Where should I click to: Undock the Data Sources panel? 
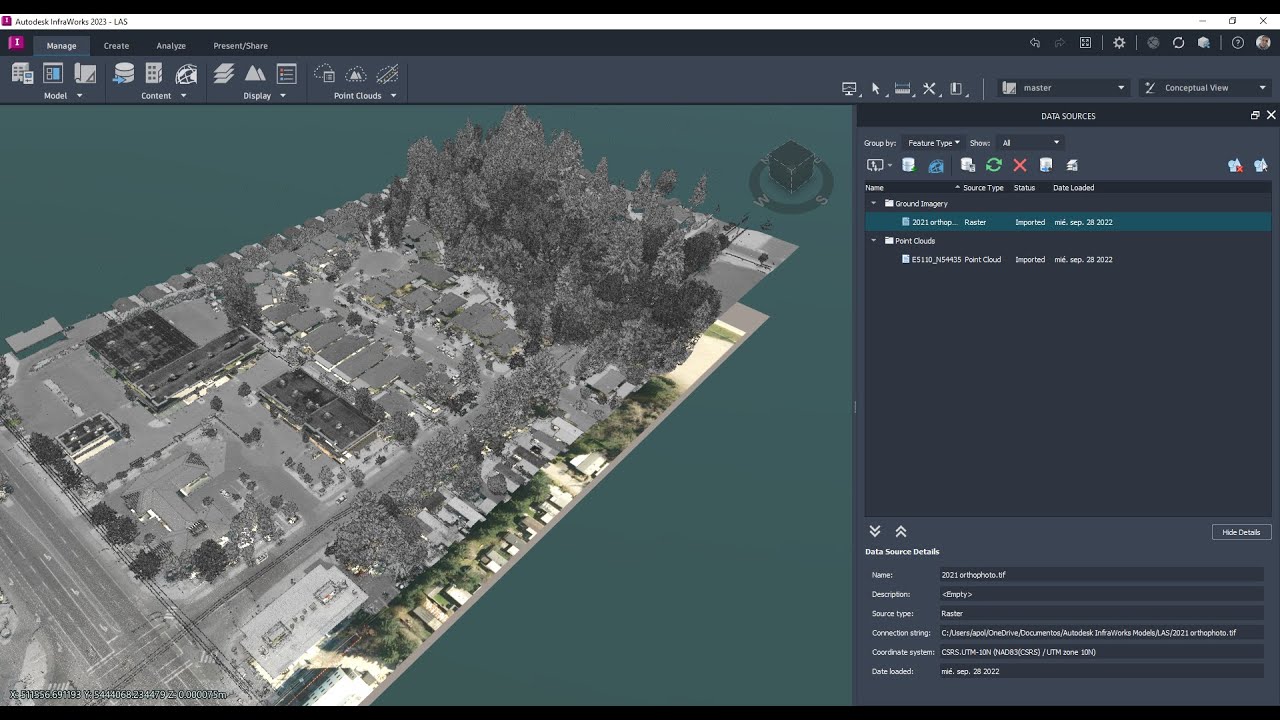point(1255,116)
